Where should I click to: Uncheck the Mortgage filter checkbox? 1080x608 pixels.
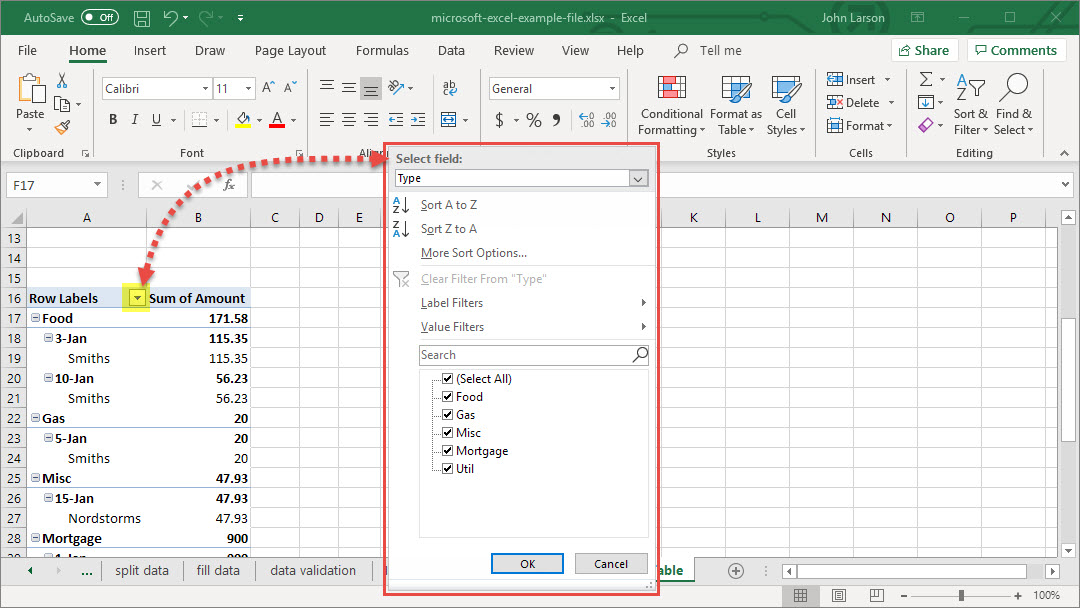point(448,451)
